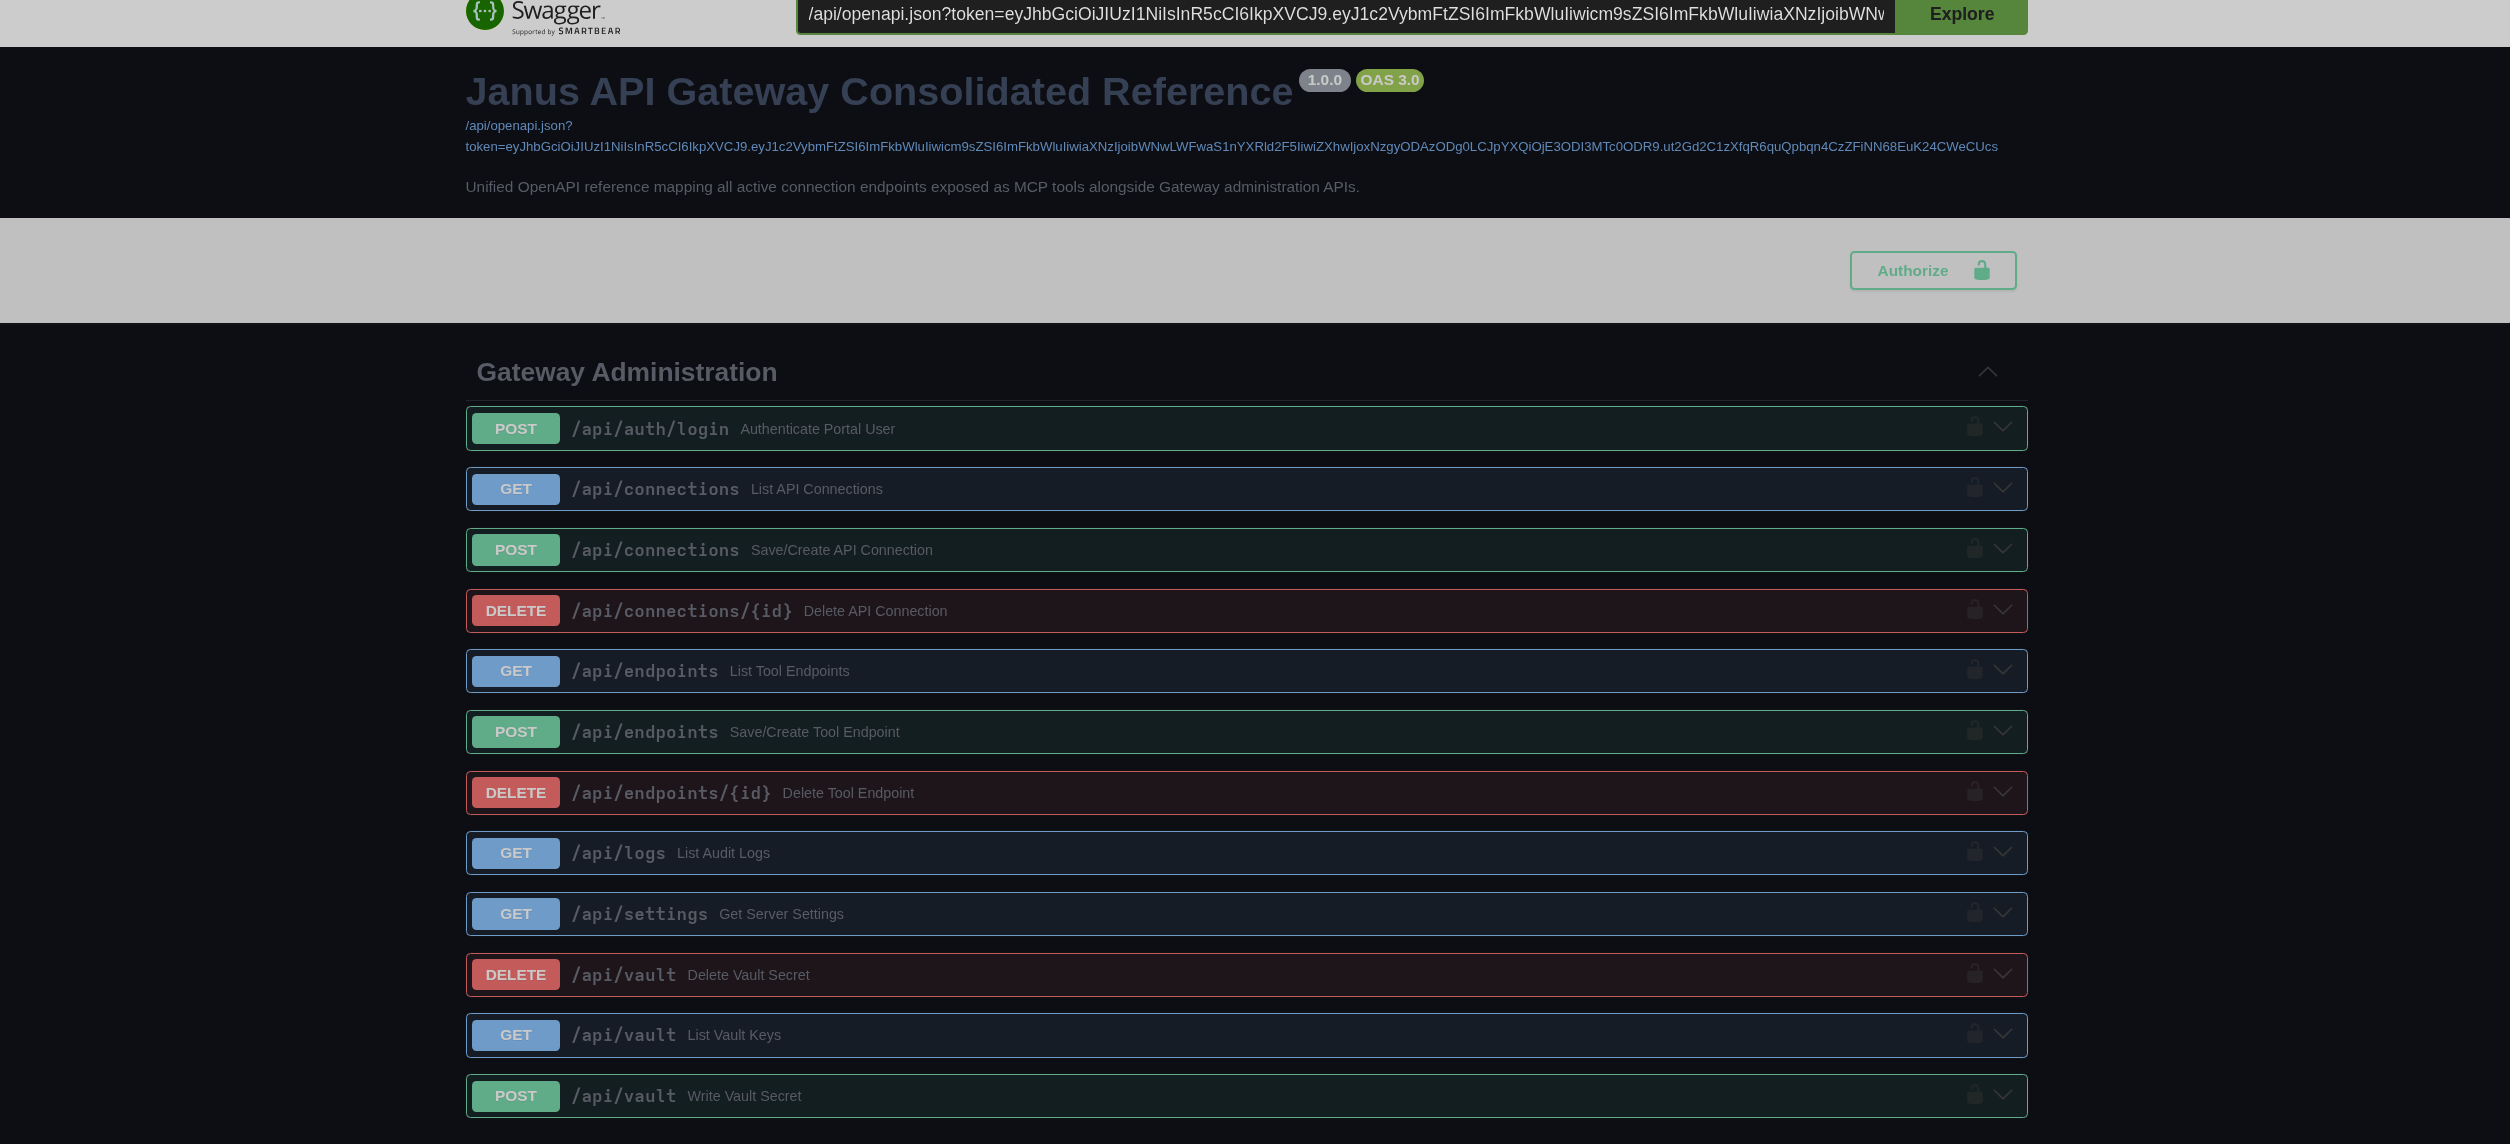This screenshot has width=2510, height=1144.
Task: Expand POST /api/connections chevron
Action: coord(2002,549)
